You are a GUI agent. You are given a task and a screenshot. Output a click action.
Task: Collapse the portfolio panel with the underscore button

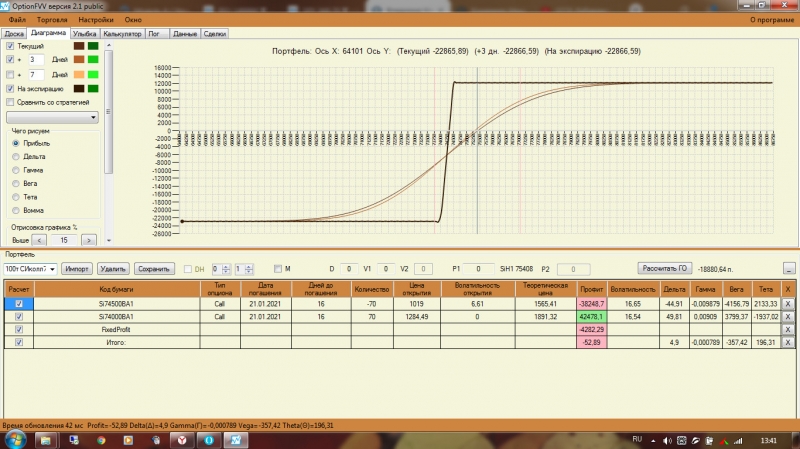coord(789,268)
